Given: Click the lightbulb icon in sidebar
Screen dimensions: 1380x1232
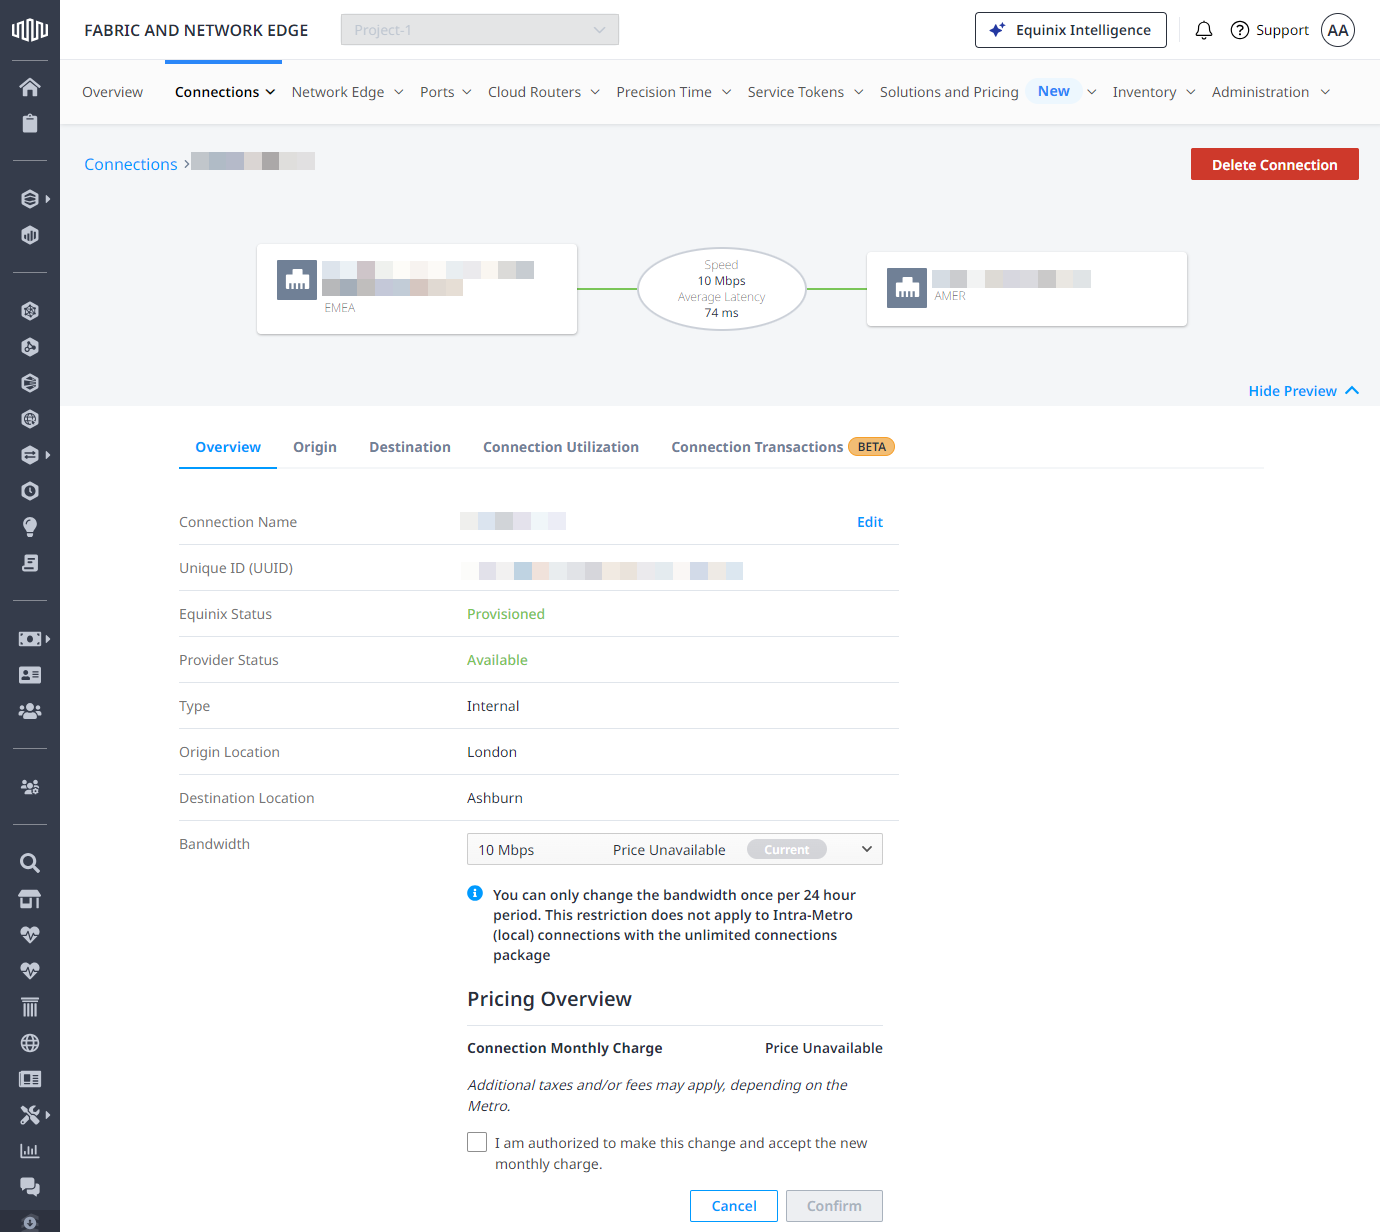Looking at the screenshot, I should 30,527.
